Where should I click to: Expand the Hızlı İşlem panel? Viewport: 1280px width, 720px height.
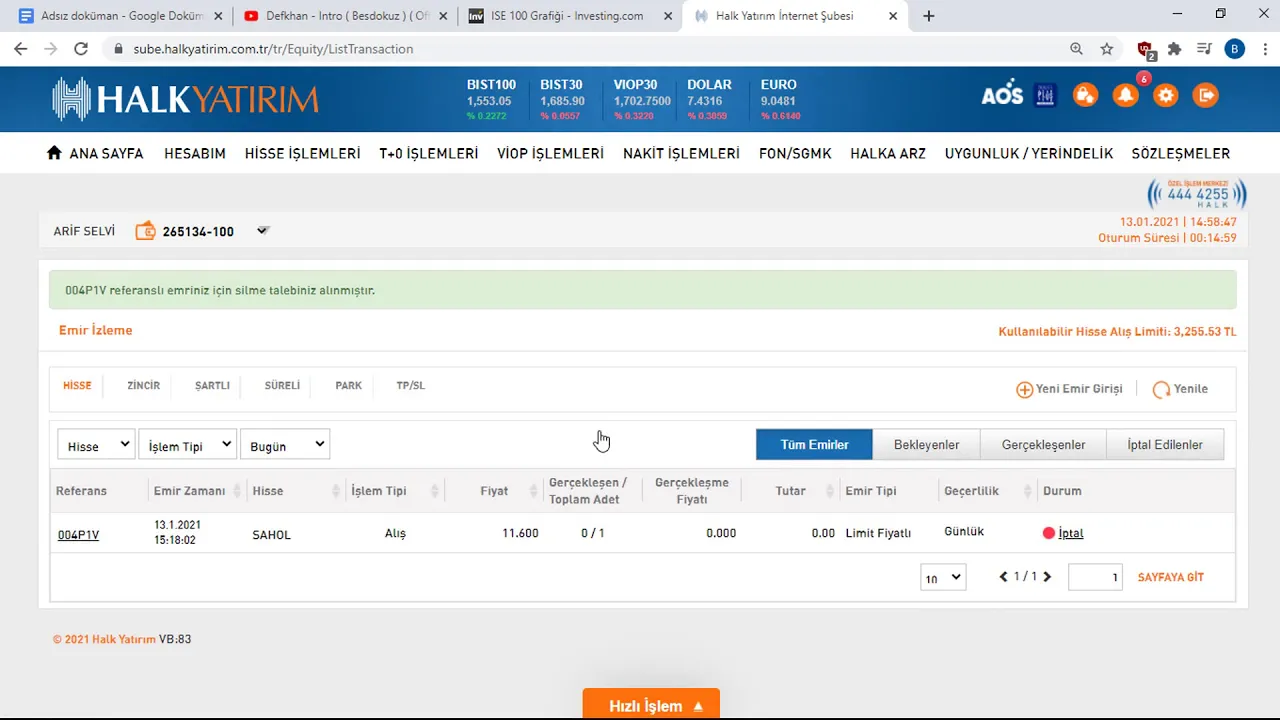click(651, 705)
